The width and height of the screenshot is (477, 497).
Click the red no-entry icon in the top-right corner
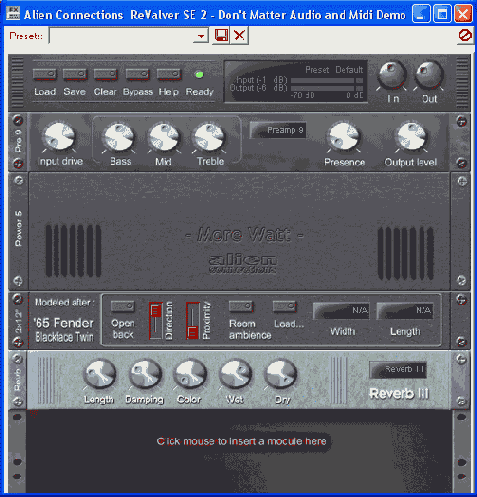point(465,35)
